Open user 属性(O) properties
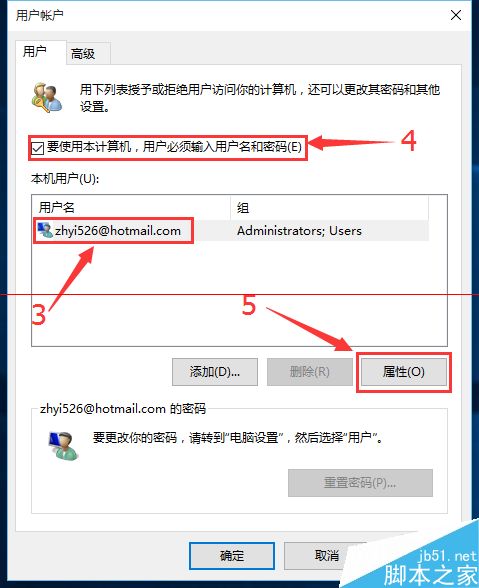Image resolution: width=479 pixels, height=588 pixels. pyautogui.click(x=404, y=372)
